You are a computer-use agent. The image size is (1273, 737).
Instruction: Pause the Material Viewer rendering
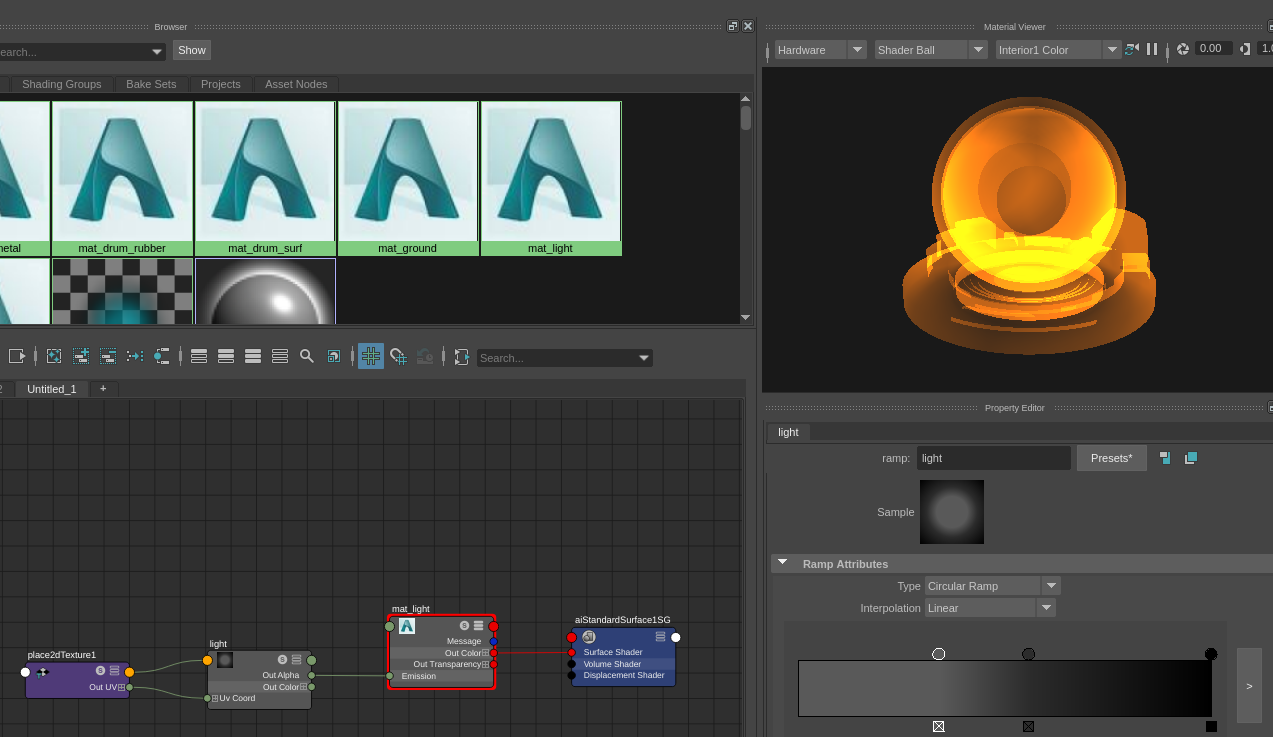pyautogui.click(x=1152, y=49)
